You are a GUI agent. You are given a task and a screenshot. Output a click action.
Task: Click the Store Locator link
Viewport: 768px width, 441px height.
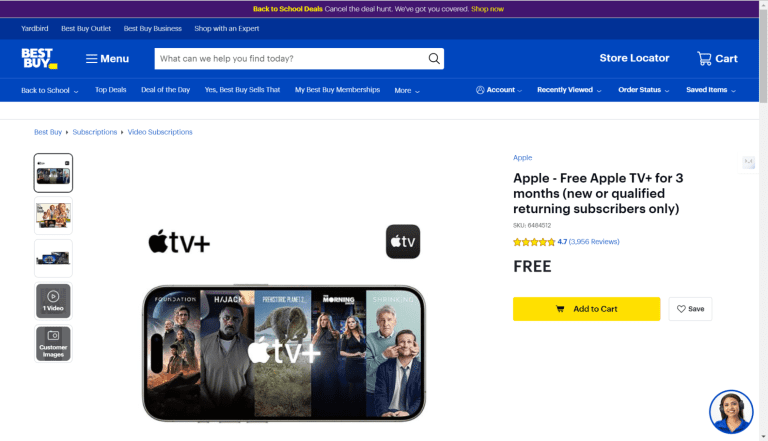tap(634, 58)
